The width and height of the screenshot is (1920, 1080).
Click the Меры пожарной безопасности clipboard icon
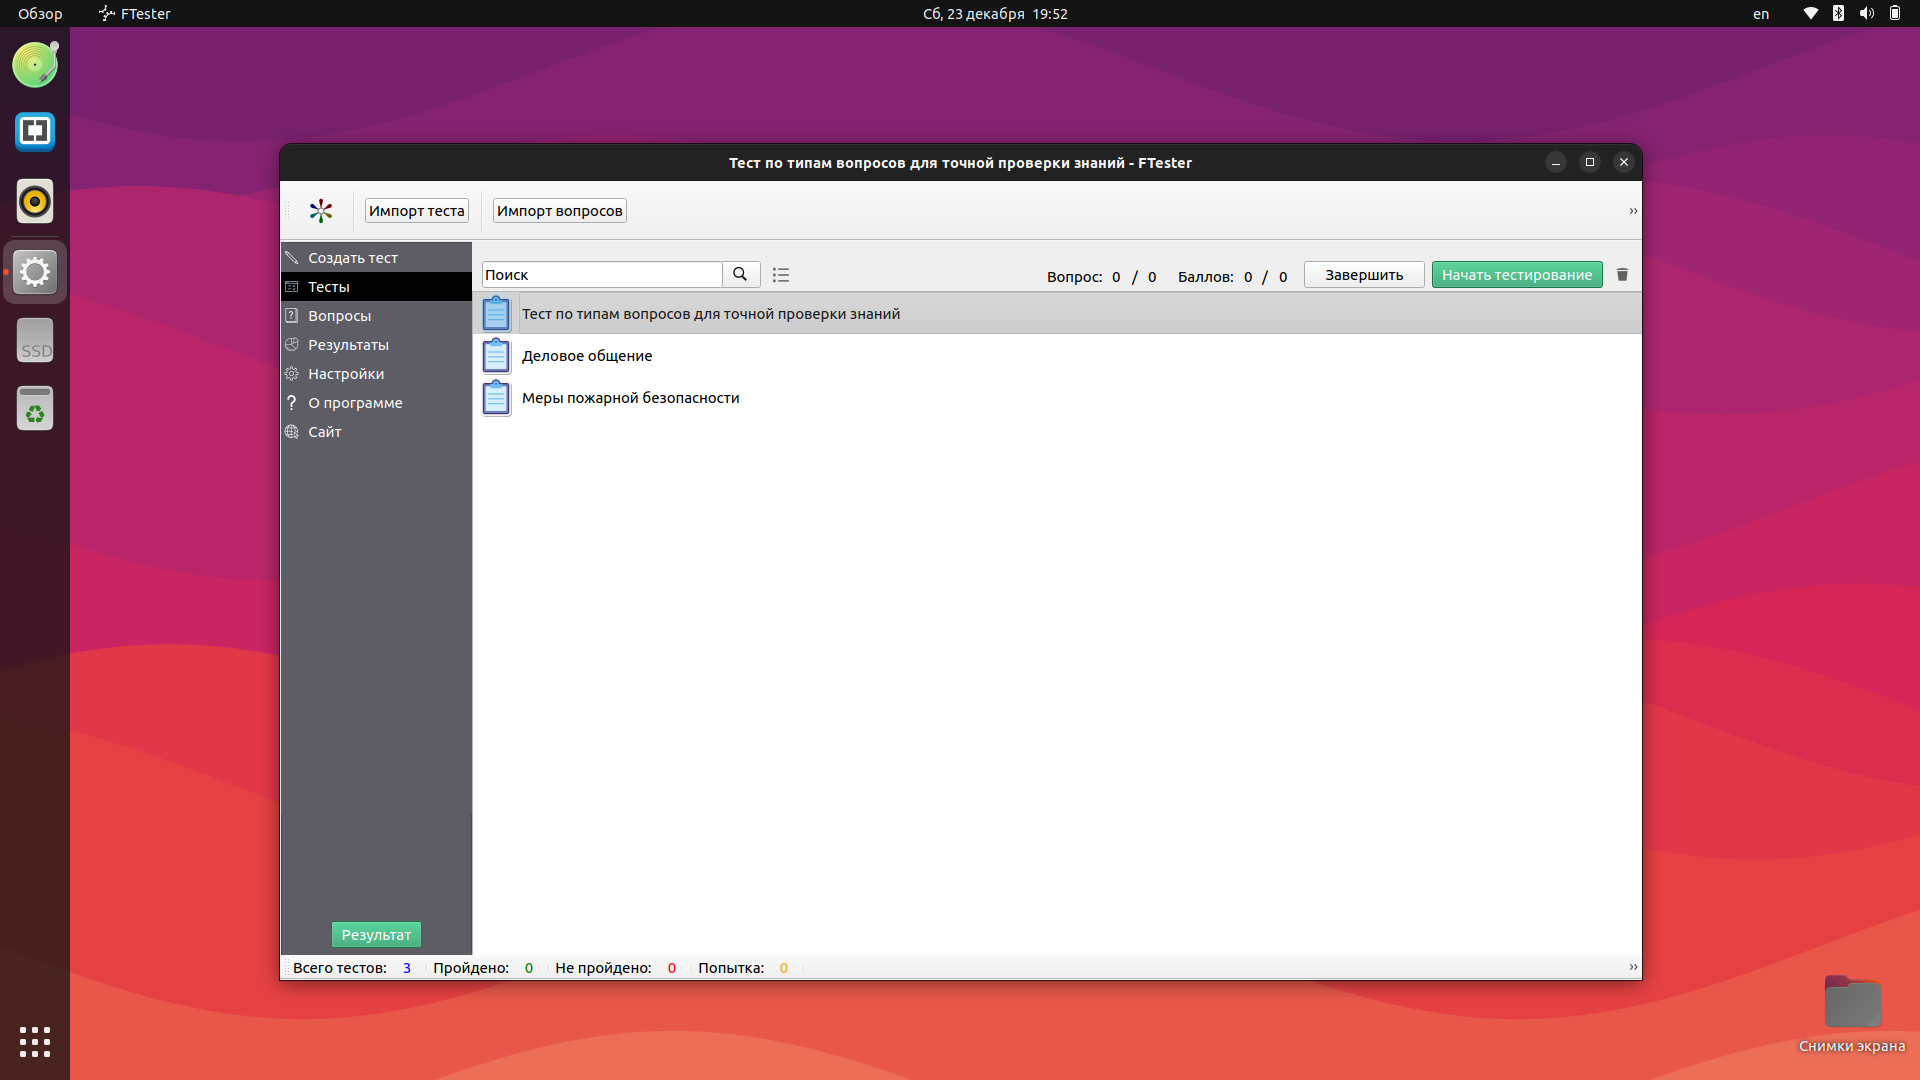pyautogui.click(x=496, y=398)
